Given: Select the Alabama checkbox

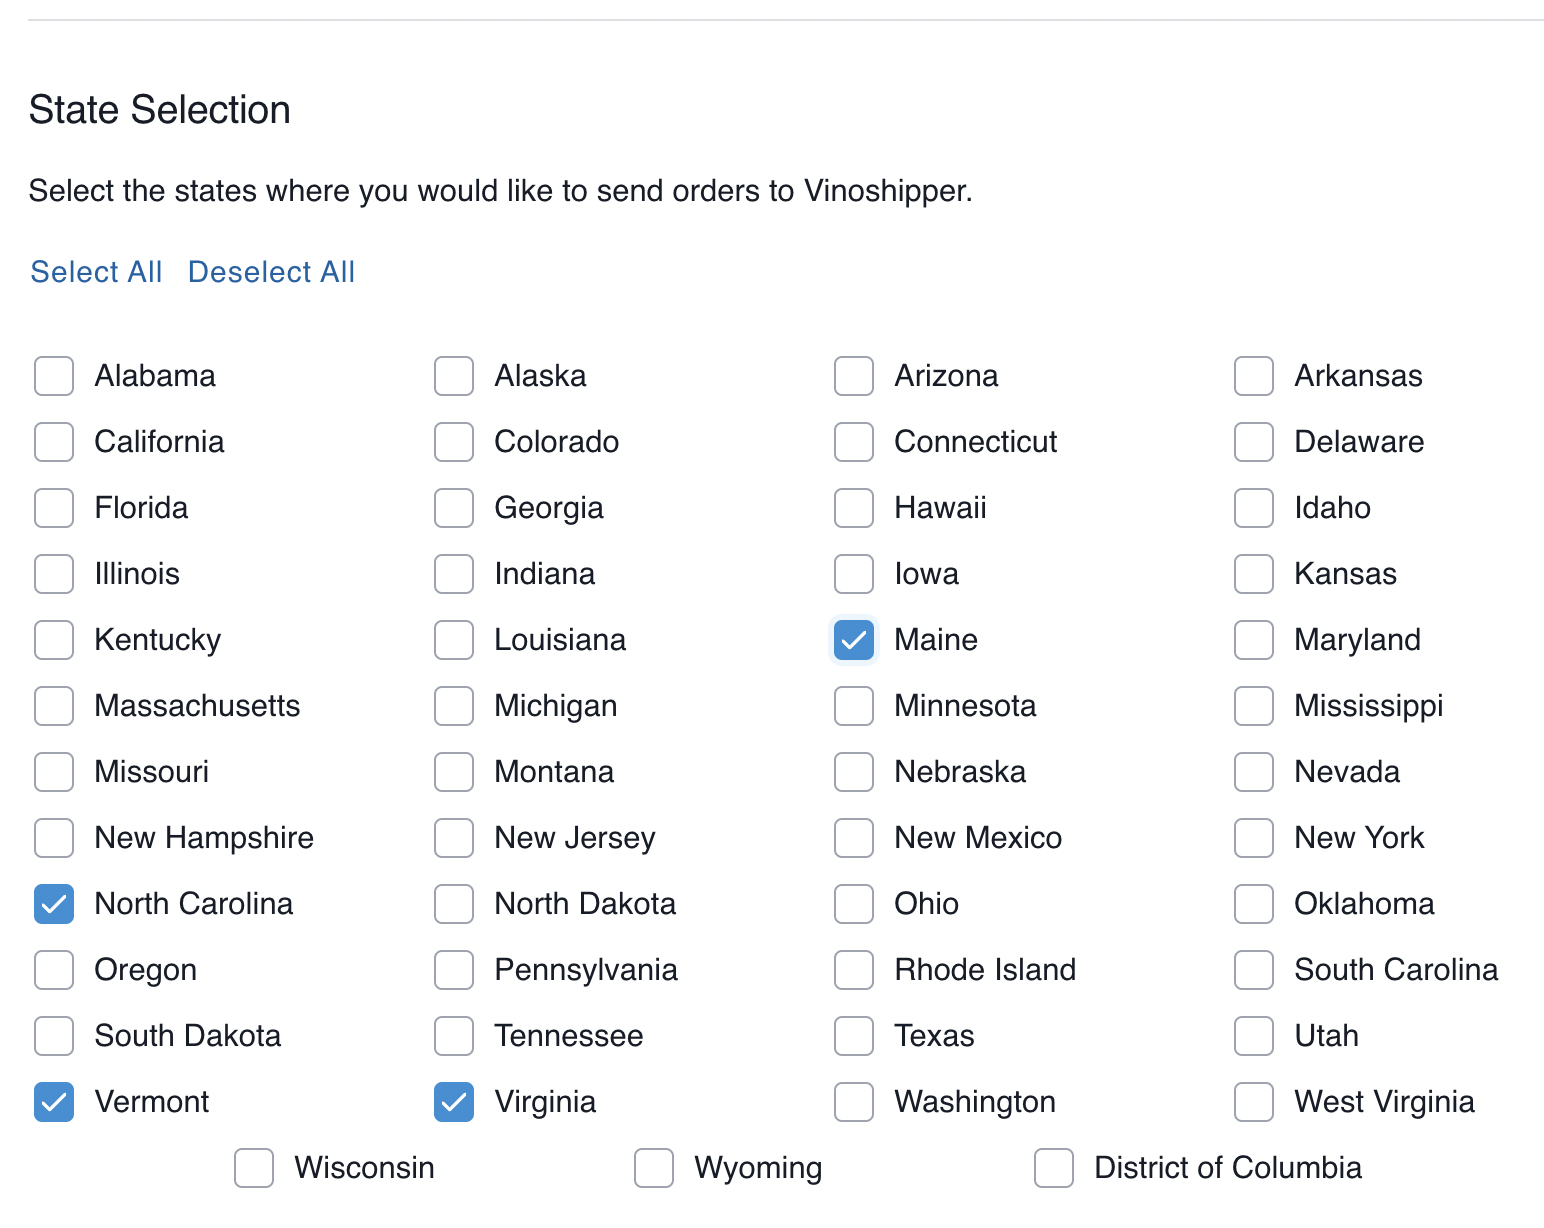Looking at the screenshot, I should point(54,376).
